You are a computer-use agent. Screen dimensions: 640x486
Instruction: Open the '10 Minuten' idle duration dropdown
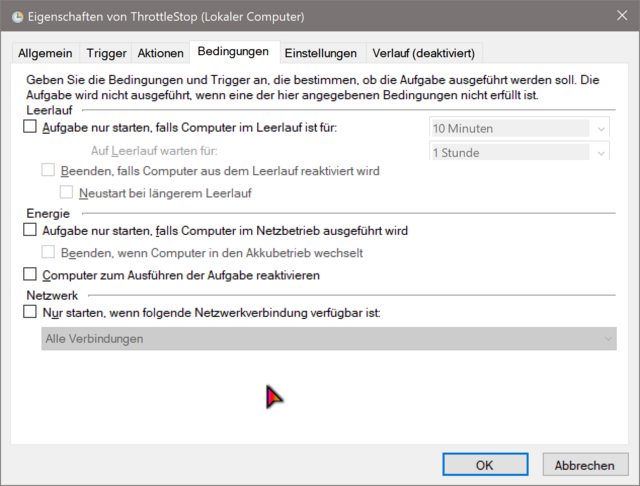519,128
